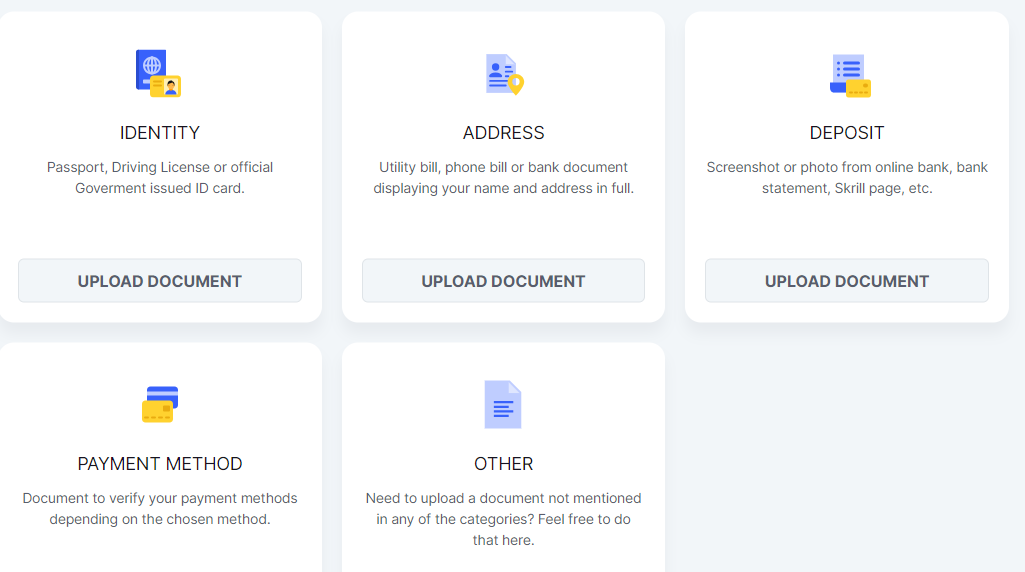Image resolution: width=1025 pixels, height=572 pixels.
Task: Select the OTHER heading
Action: coord(503,464)
